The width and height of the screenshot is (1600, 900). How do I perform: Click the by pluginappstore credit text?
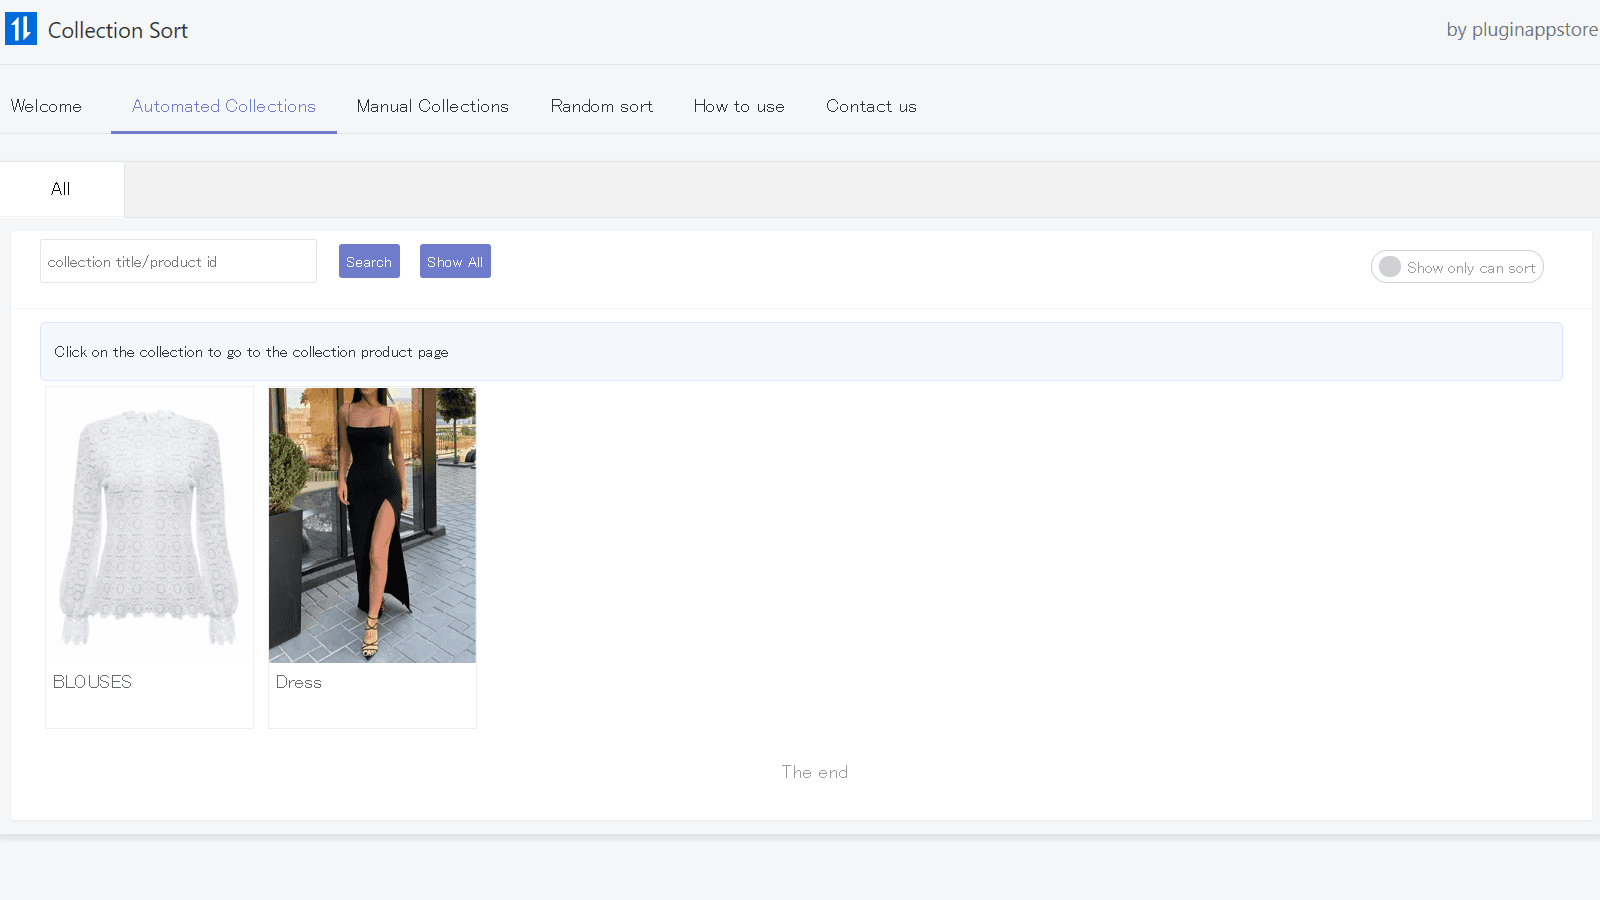coord(1521,30)
